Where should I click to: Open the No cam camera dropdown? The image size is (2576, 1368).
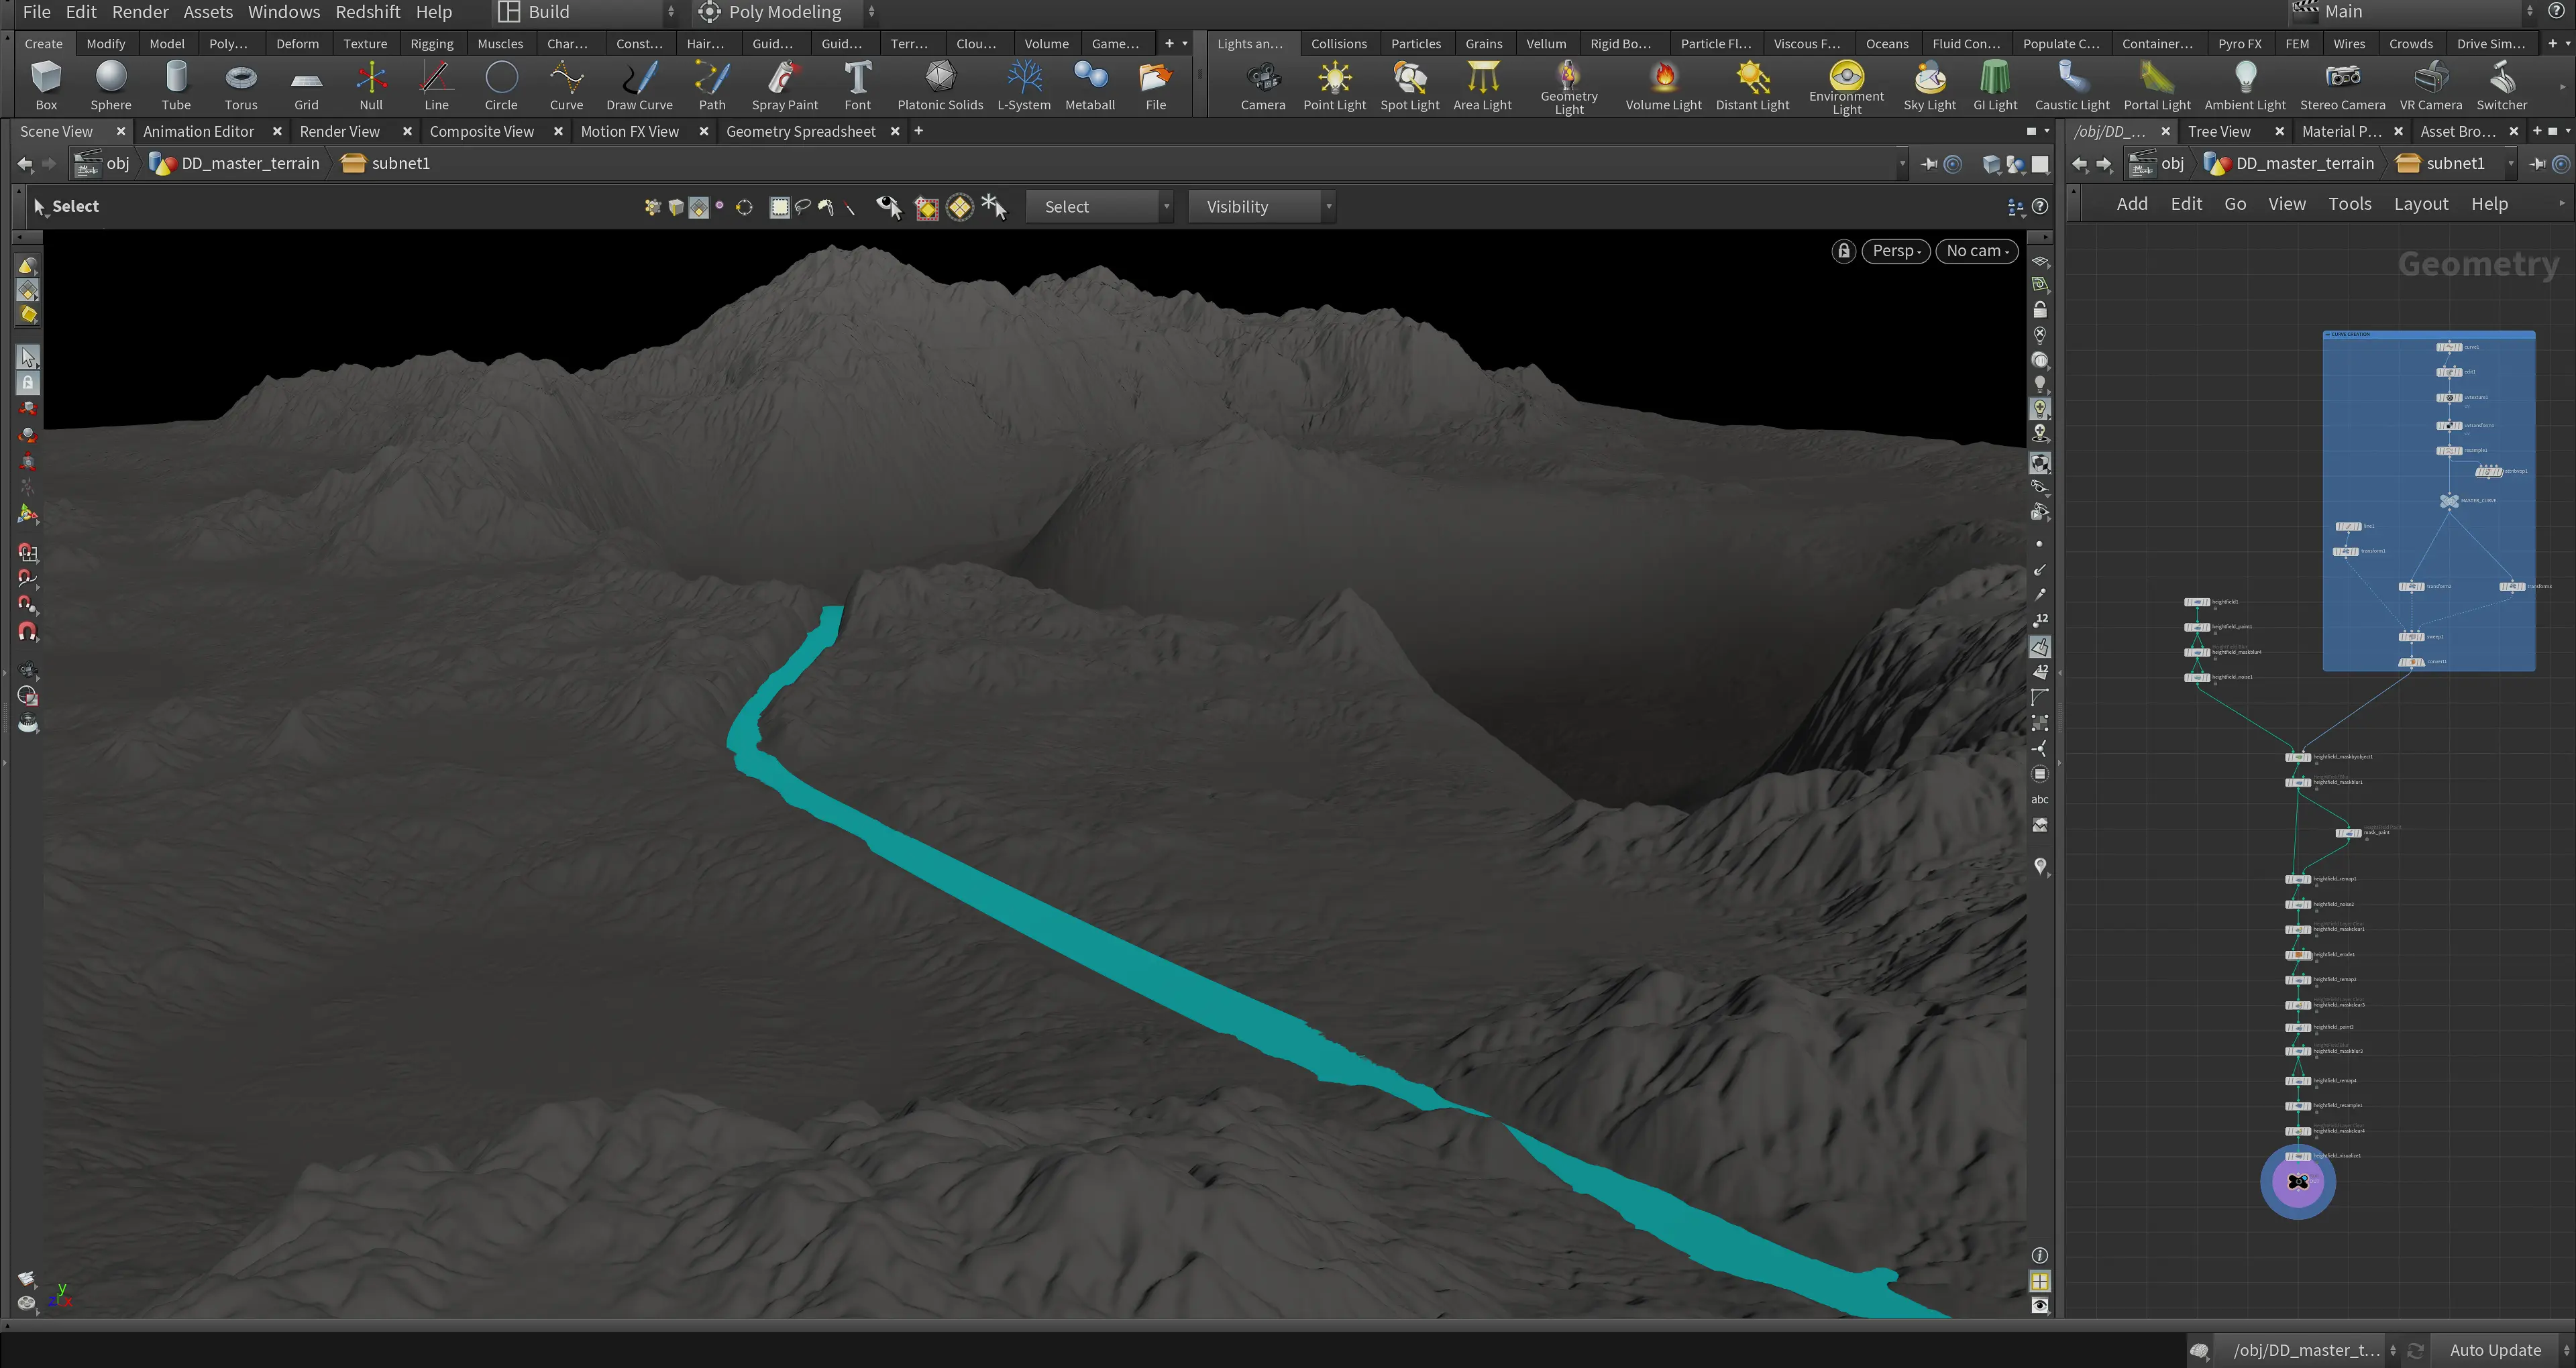(1976, 251)
